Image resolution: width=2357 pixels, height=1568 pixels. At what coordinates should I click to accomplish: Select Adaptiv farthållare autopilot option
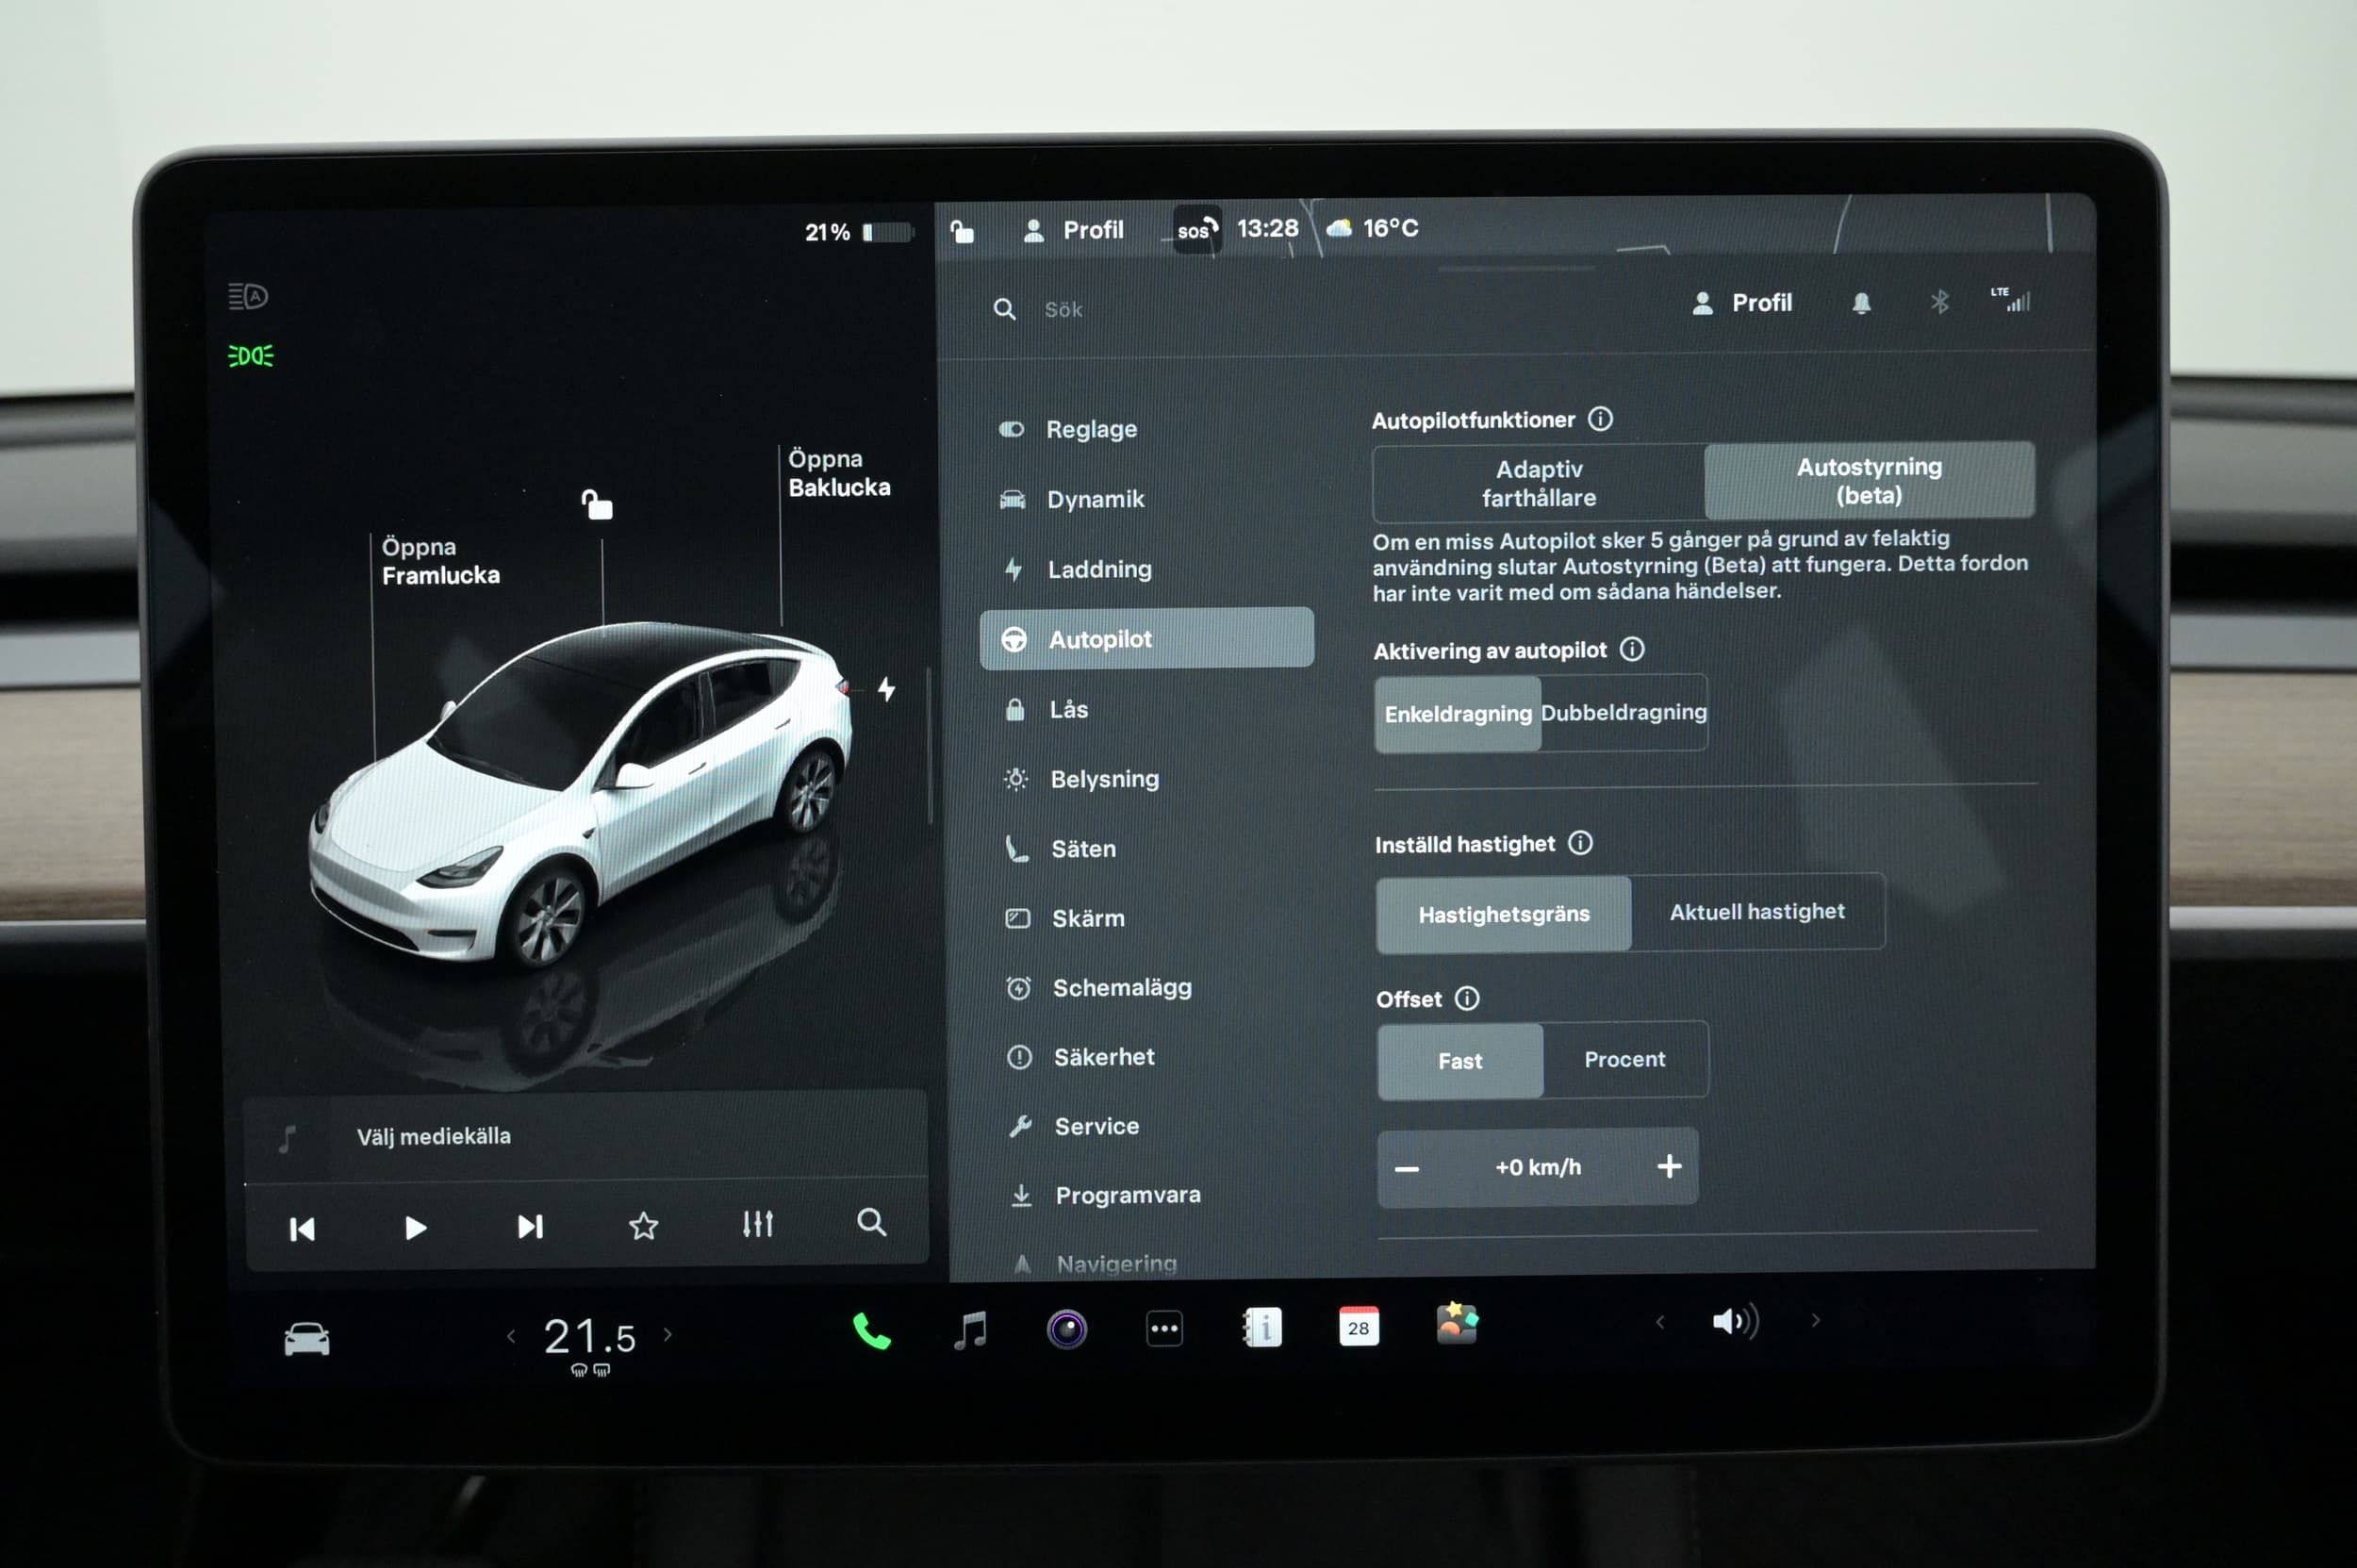[1538, 483]
